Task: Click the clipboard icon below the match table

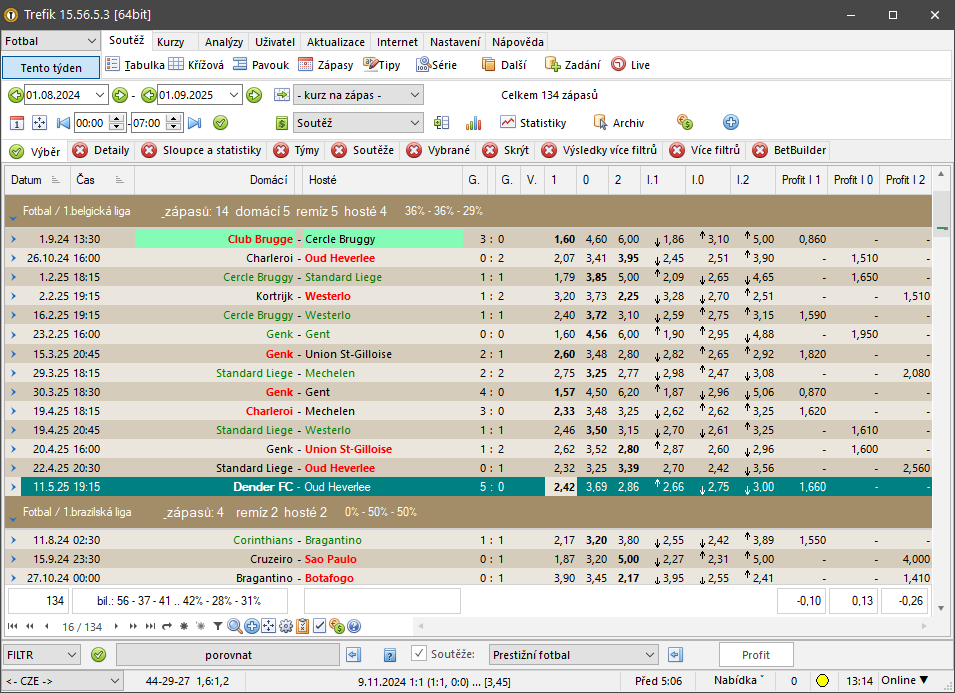Action: coord(303,626)
